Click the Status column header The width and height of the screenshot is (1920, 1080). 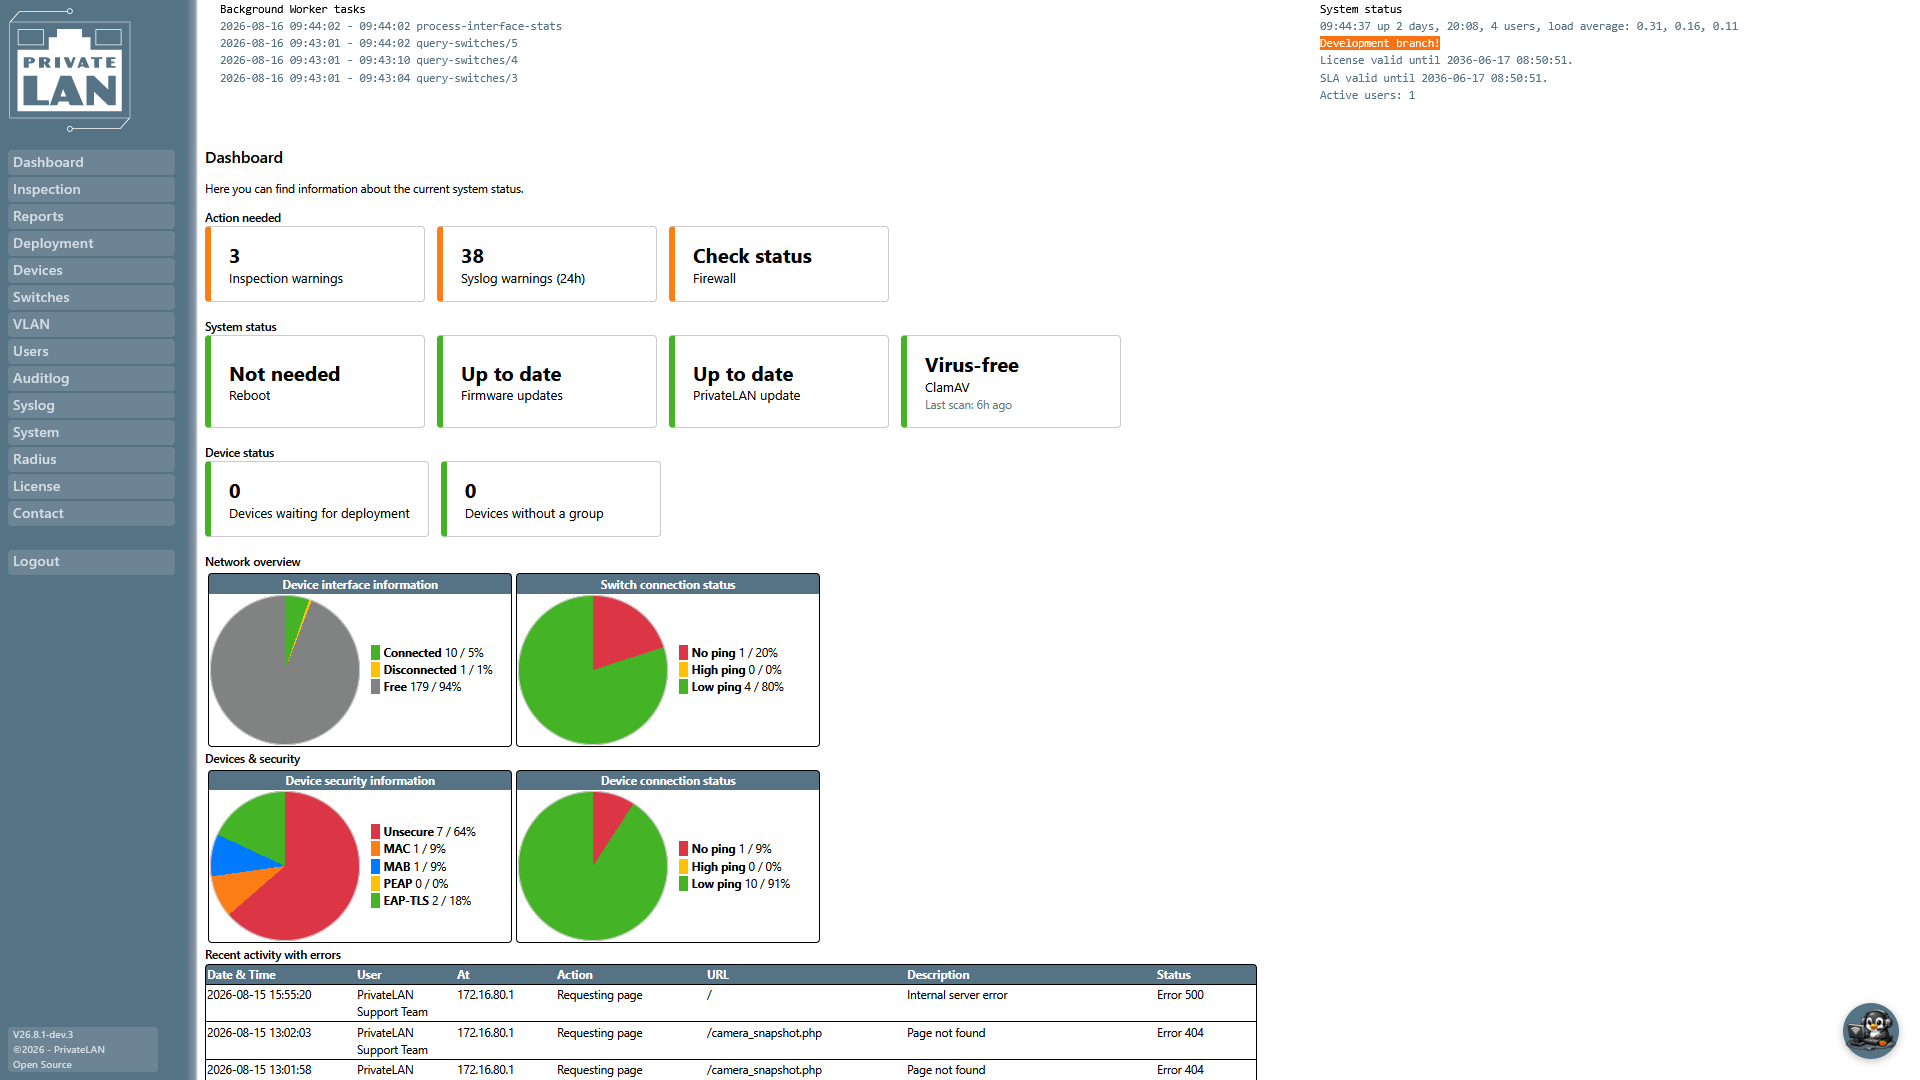(1174, 975)
